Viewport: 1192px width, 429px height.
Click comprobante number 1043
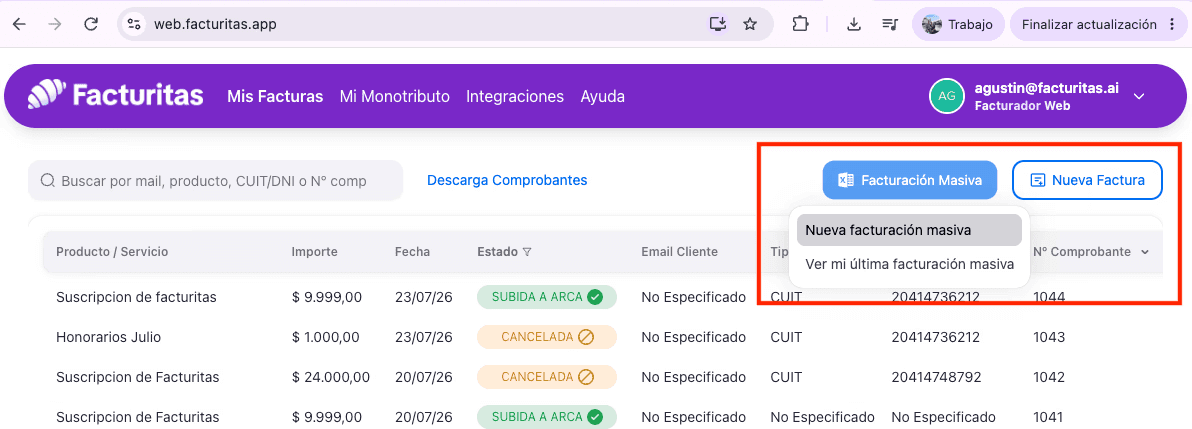(1048, 337)
